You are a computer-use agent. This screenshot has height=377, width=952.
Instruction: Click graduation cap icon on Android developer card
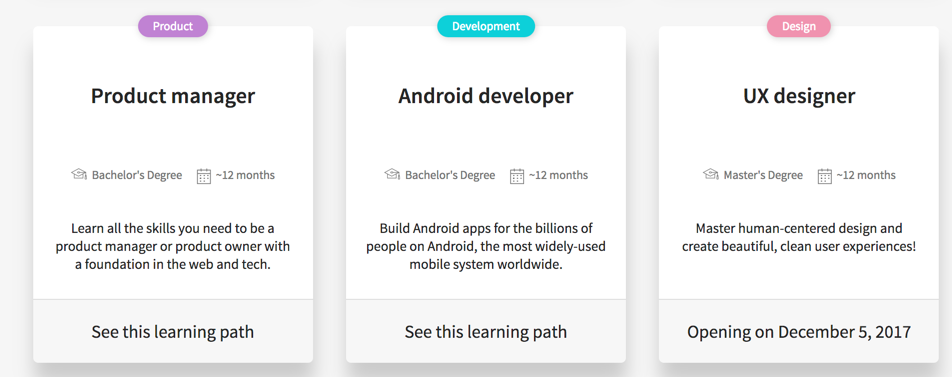pyautogui.click(x=392, y=175)
